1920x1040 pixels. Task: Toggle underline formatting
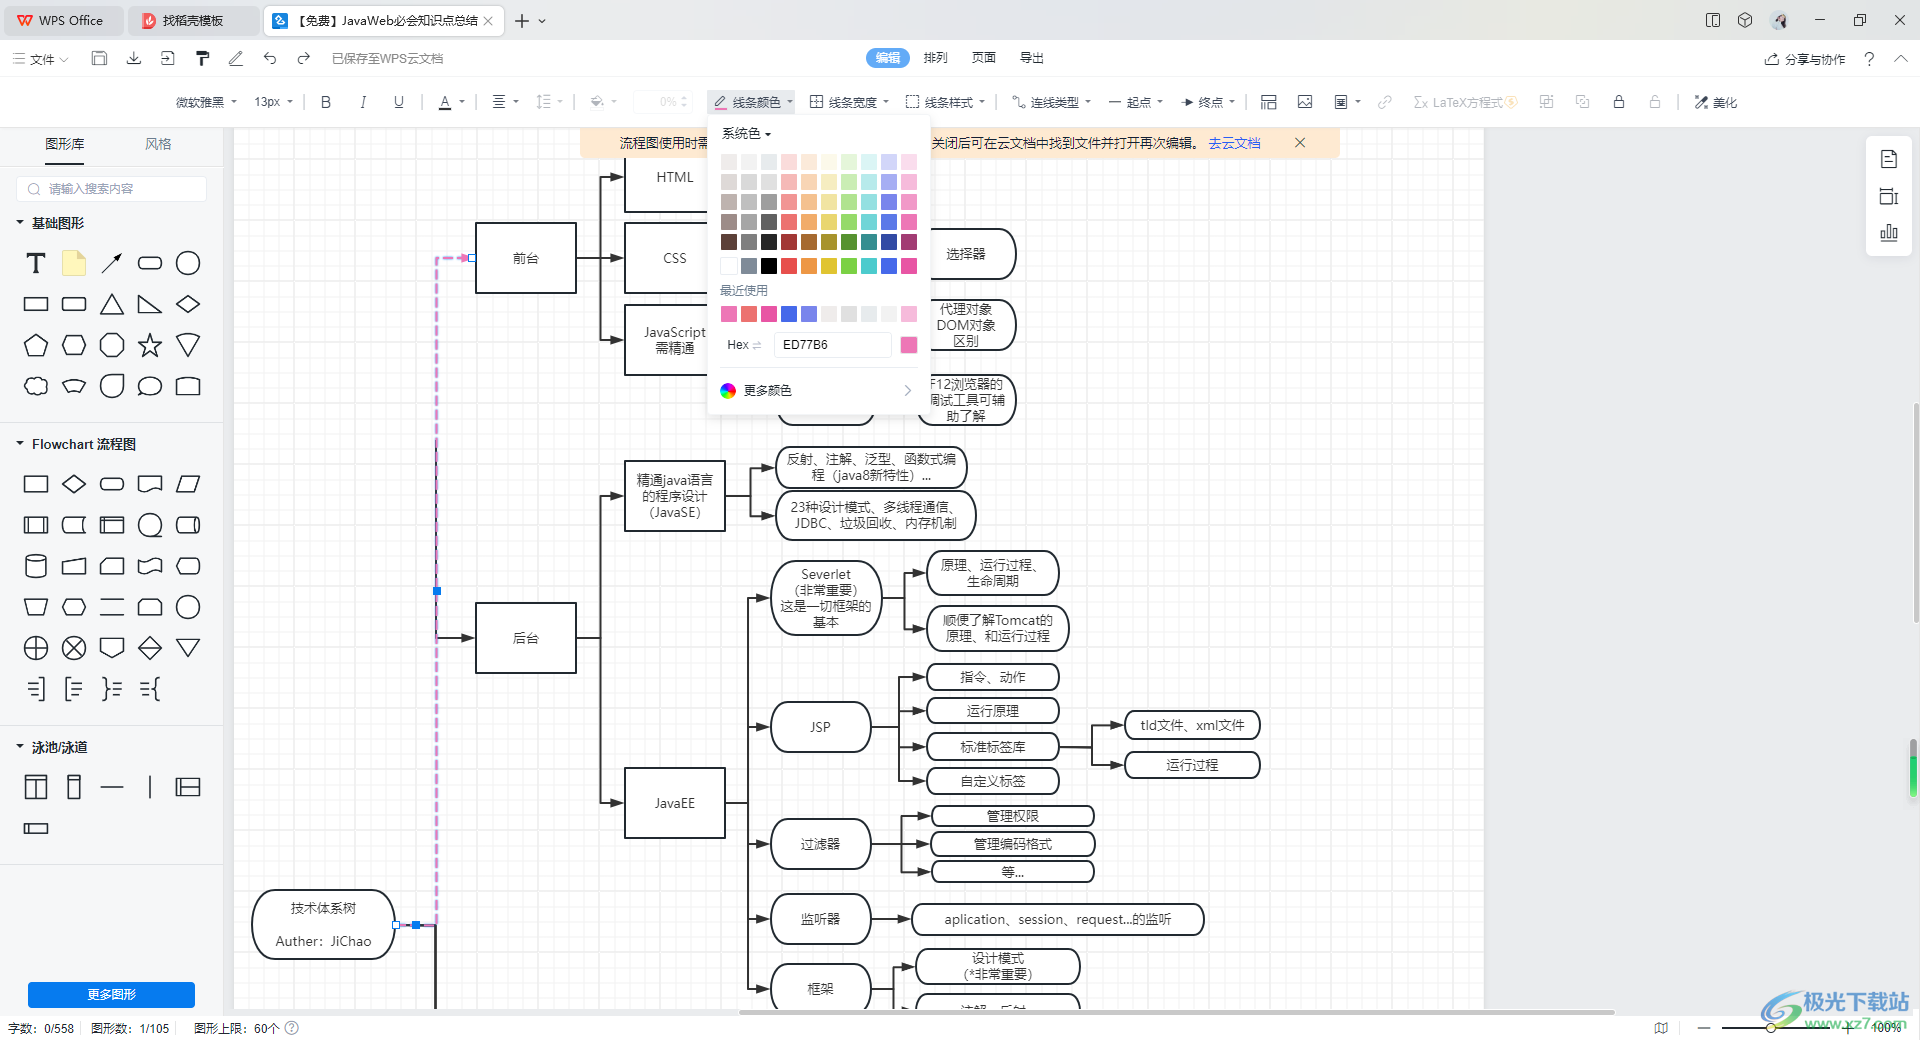(399, 102)
